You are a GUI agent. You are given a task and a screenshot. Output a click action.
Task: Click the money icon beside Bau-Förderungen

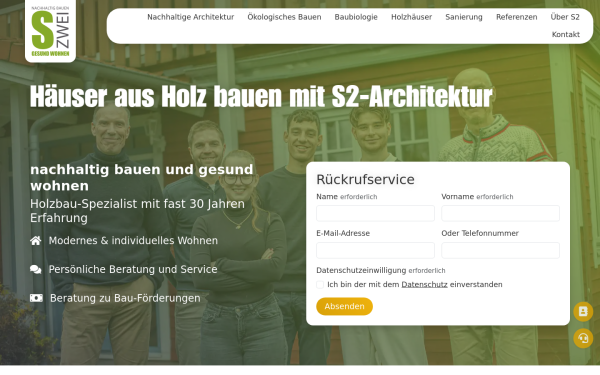tap(36, 298)
